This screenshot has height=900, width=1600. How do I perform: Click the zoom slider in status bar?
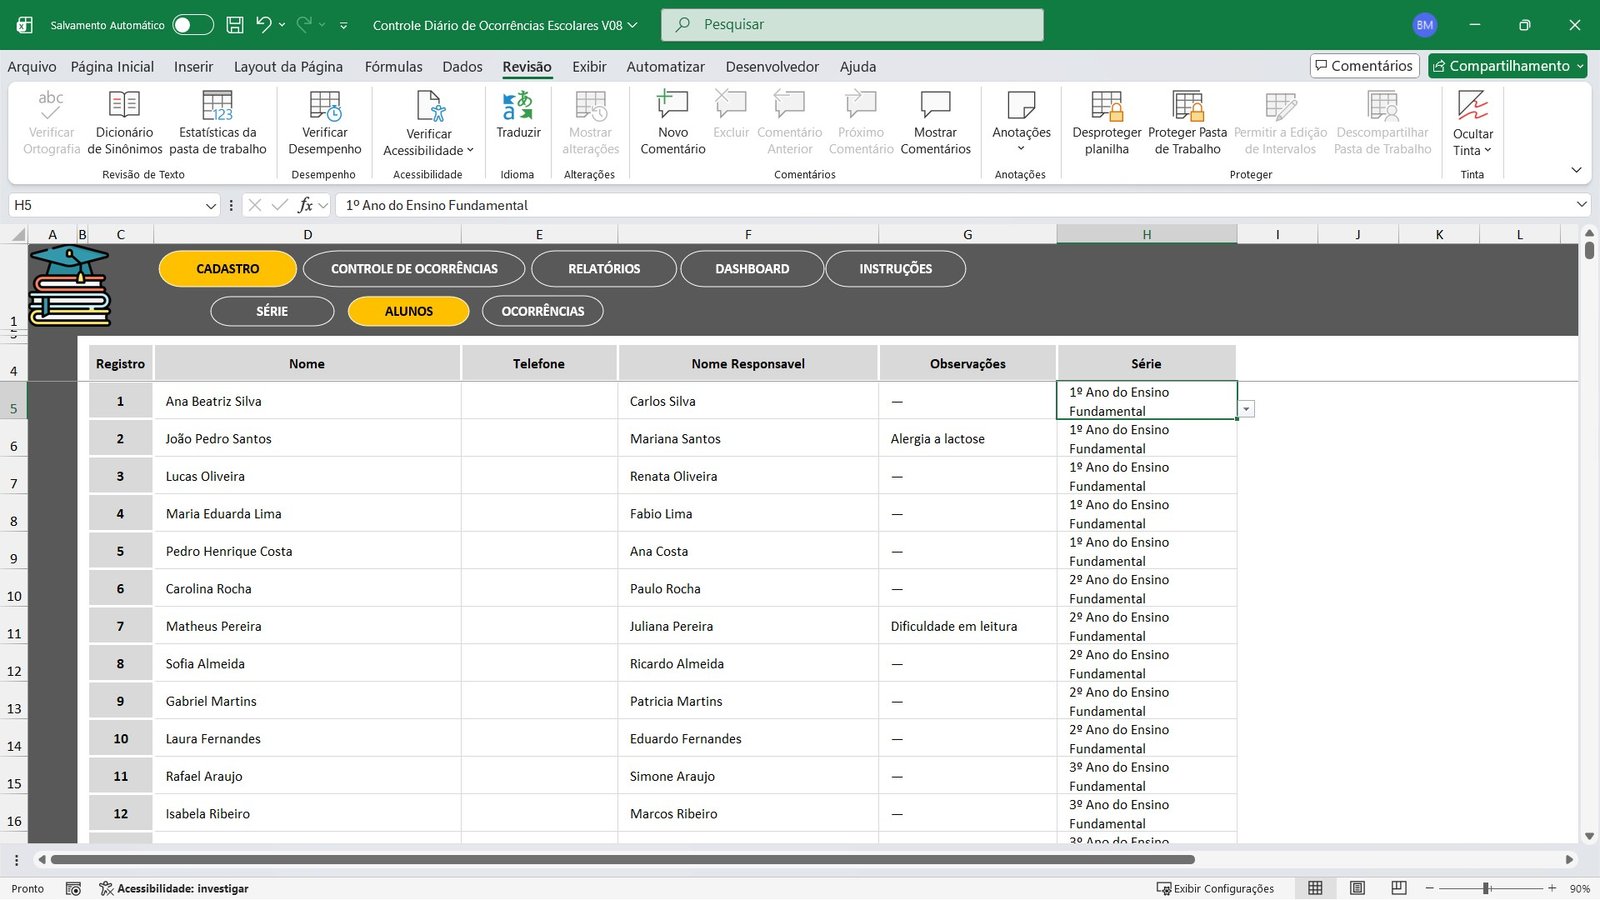click(x=1487, y=888)
